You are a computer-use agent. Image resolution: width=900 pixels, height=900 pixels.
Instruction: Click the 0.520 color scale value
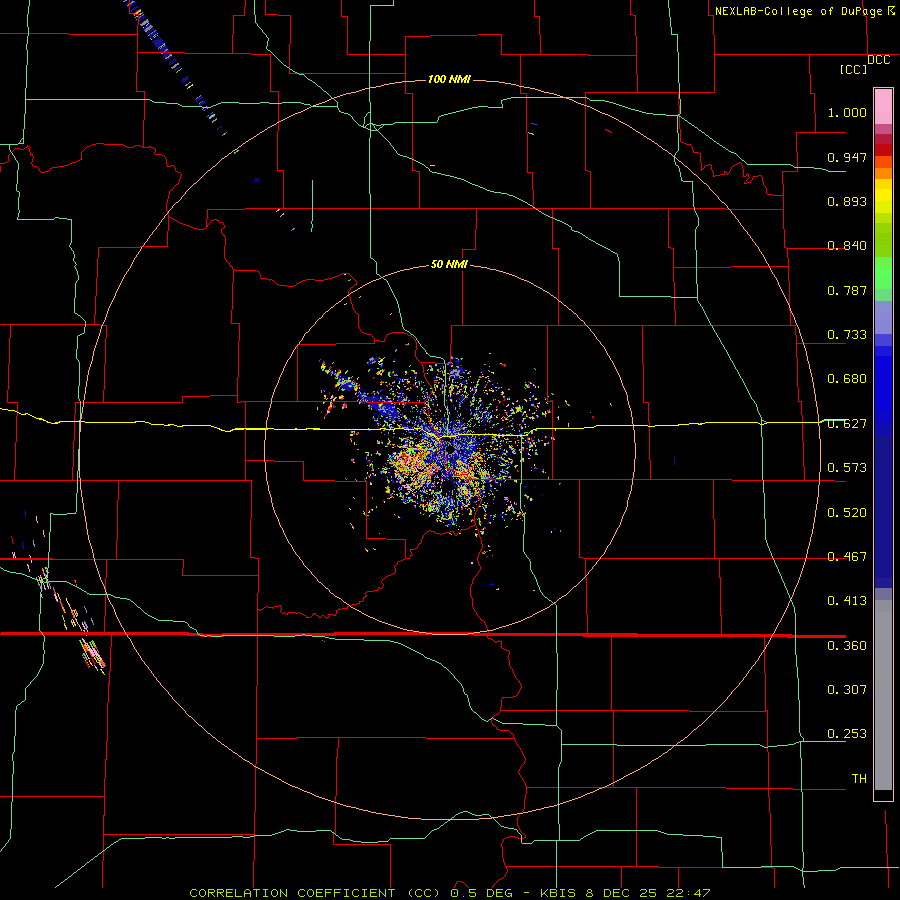point(847,513)
